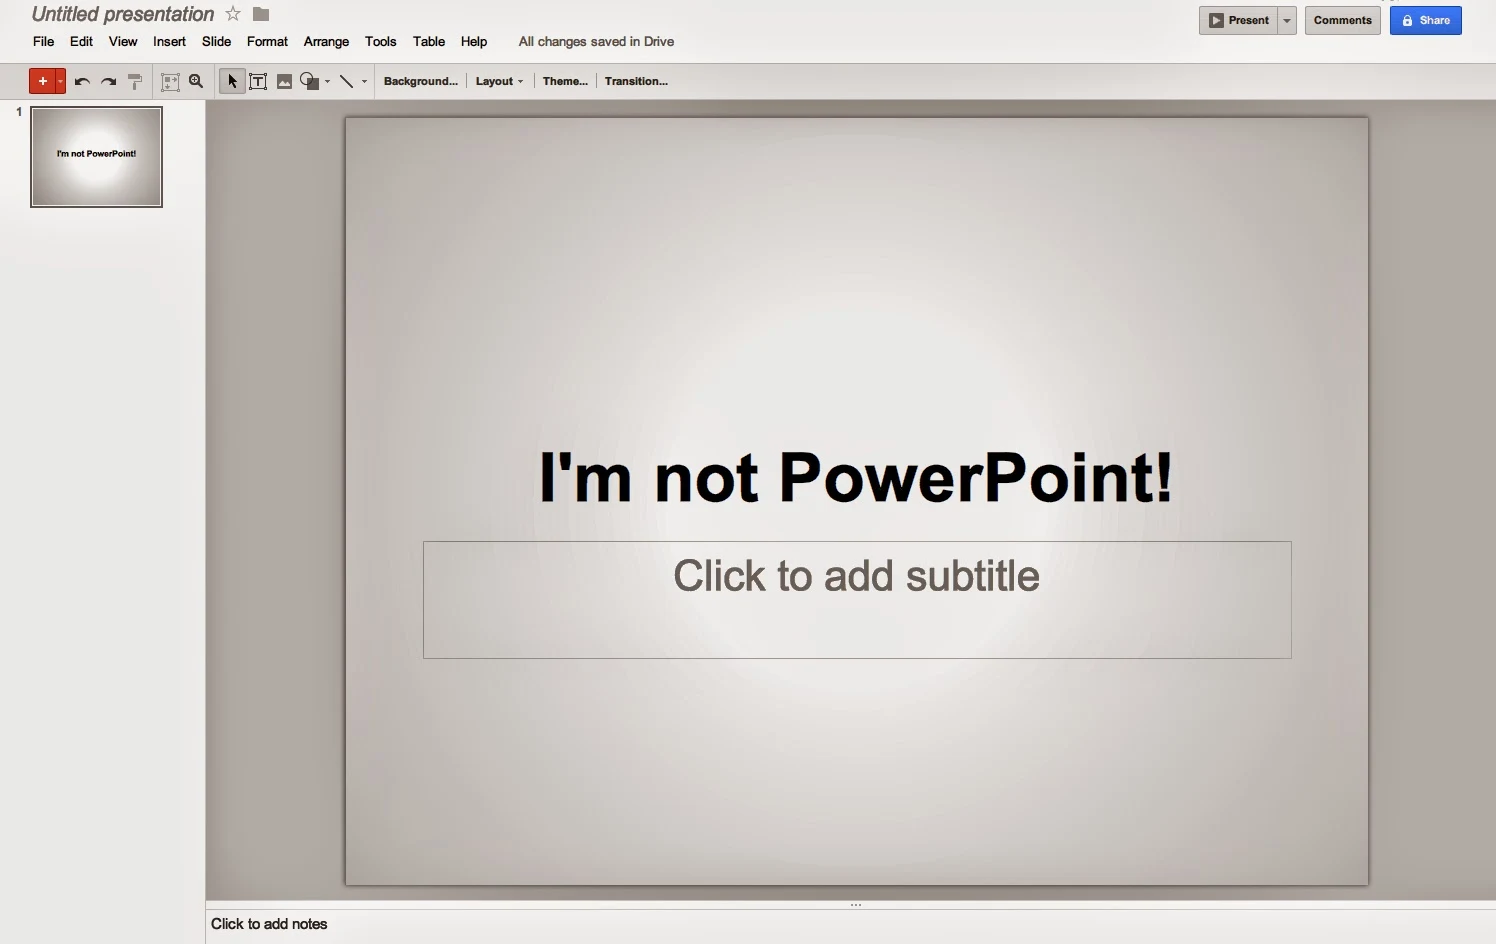Undo the last action

coord(82,82)
